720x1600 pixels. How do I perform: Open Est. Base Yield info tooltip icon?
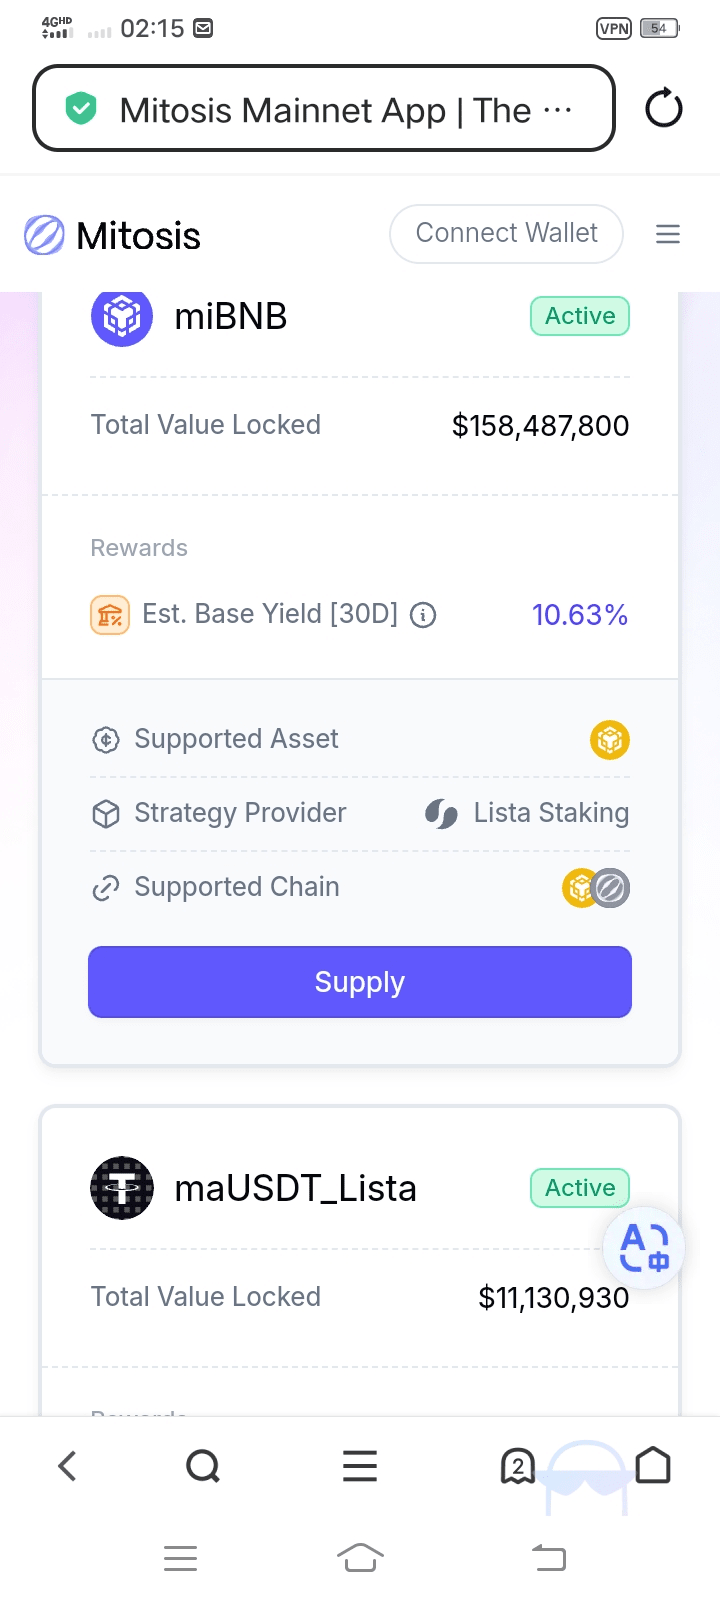click(423, 615)
